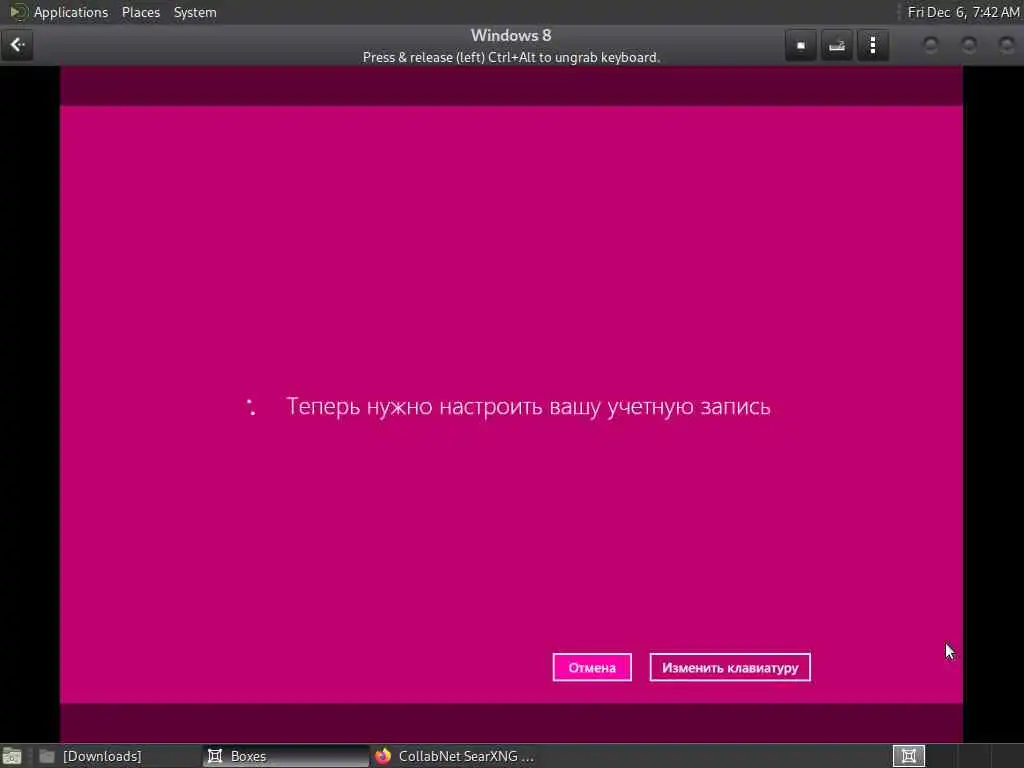Open the Places menu

[x=140, y=12]
